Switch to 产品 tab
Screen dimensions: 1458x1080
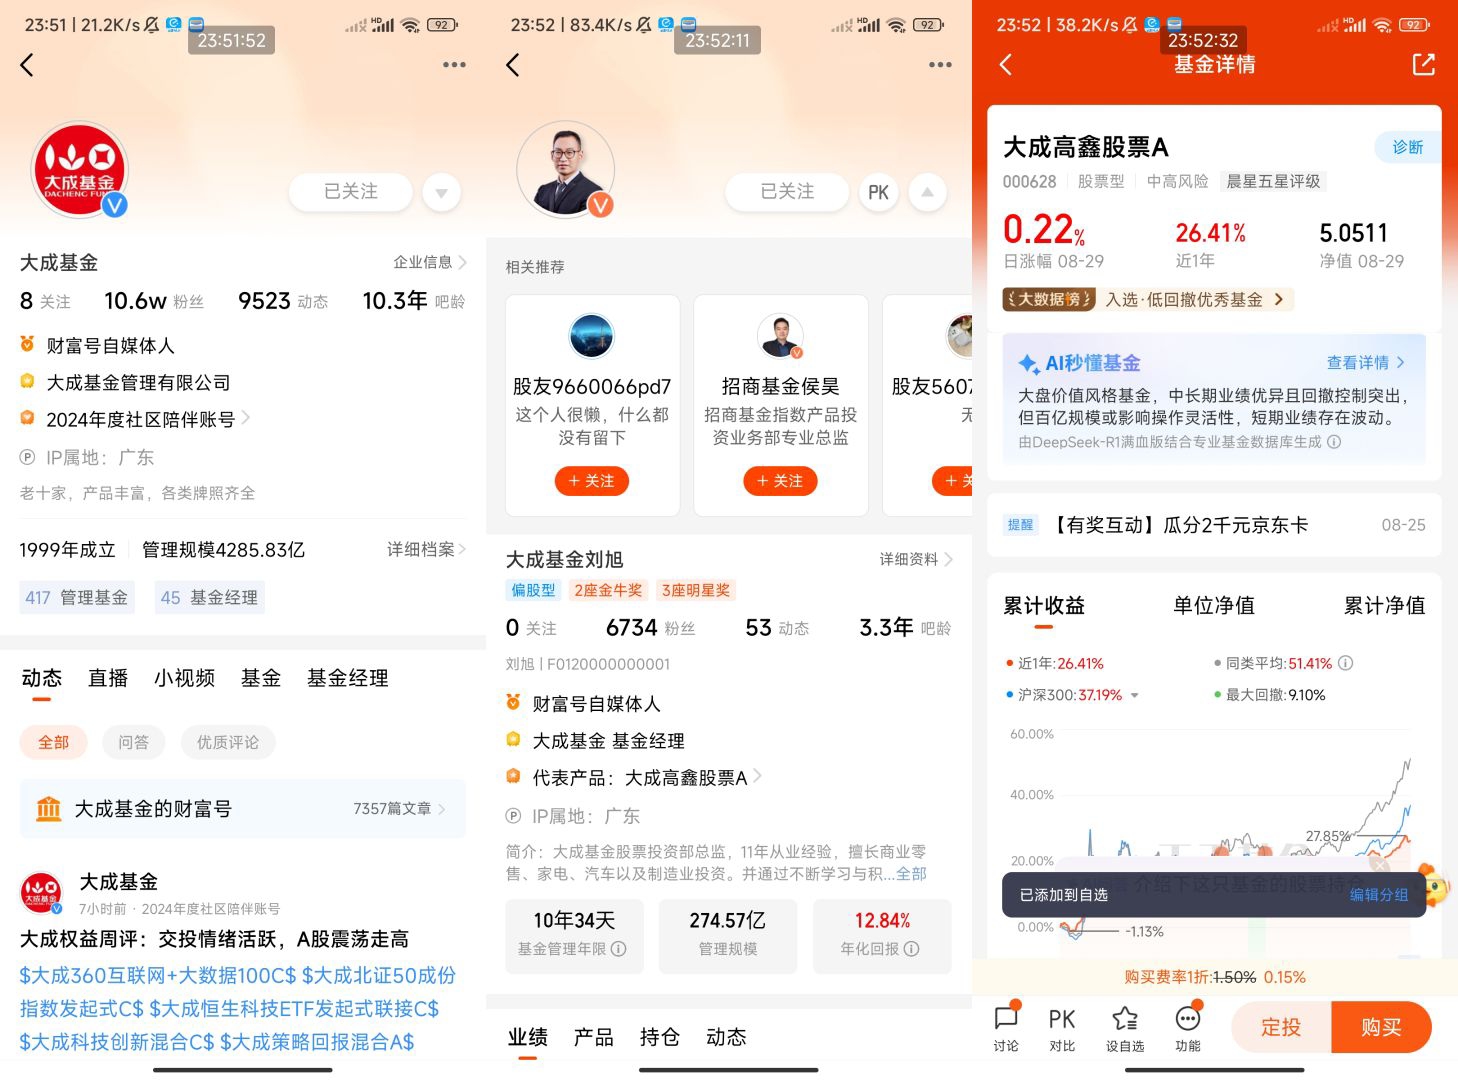[594, 1038]
